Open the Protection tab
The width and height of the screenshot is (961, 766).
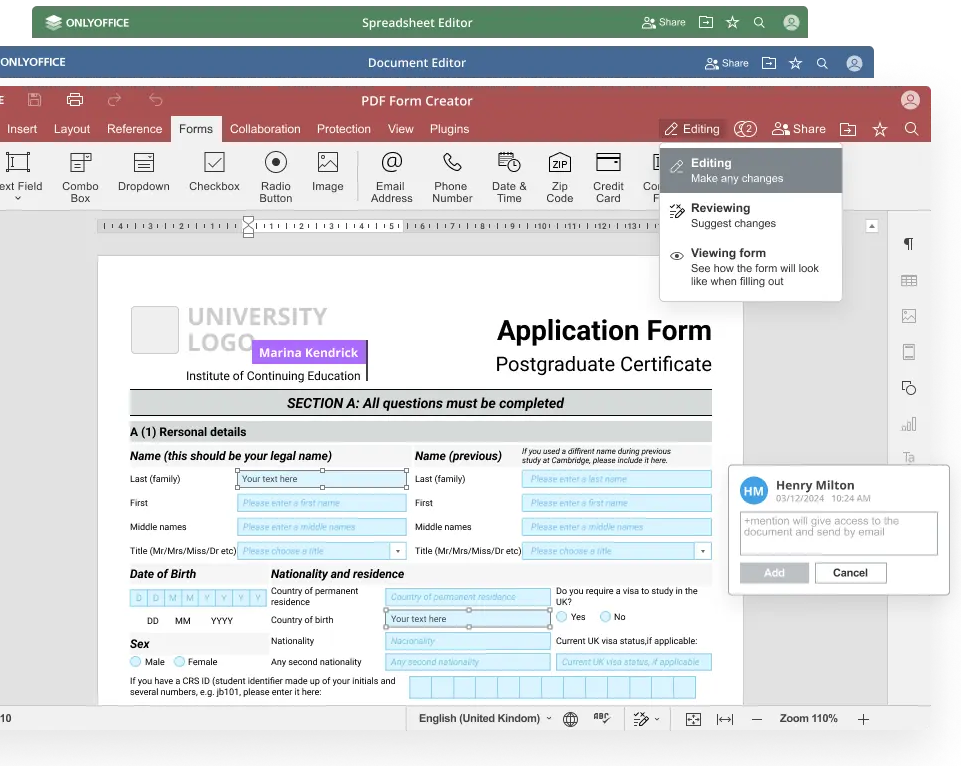[343, 129]
